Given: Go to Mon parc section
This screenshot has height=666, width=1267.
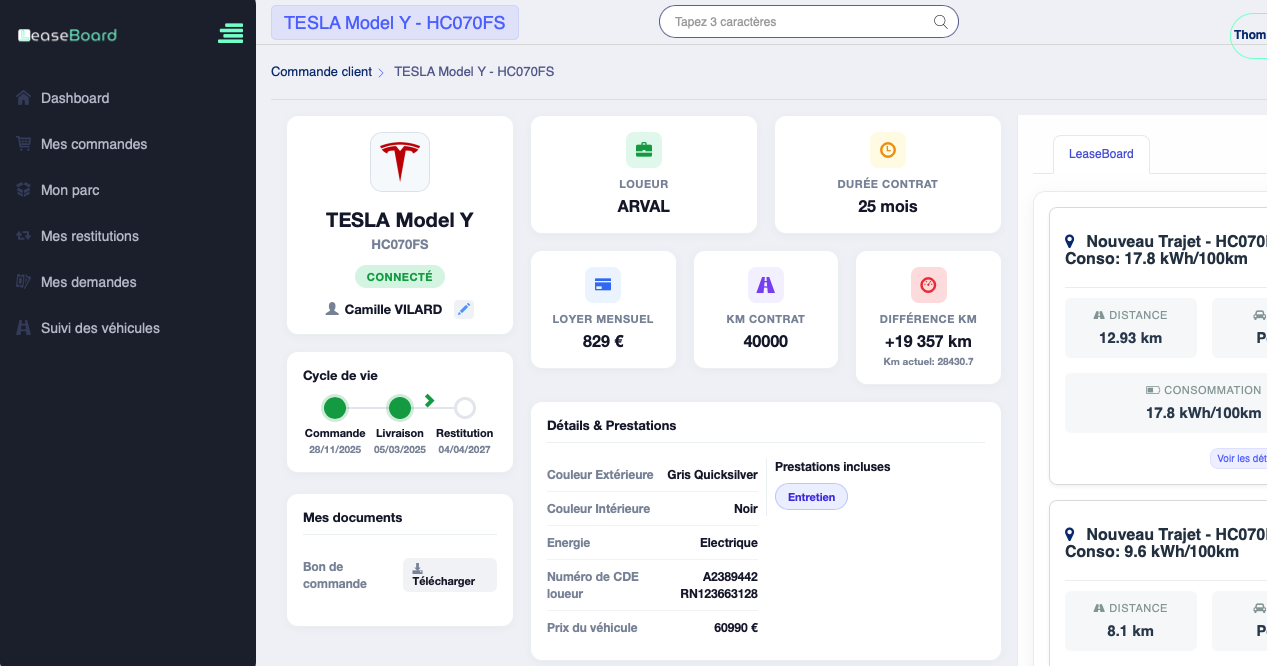Looking at the screenshot, I should click(70, 190).
